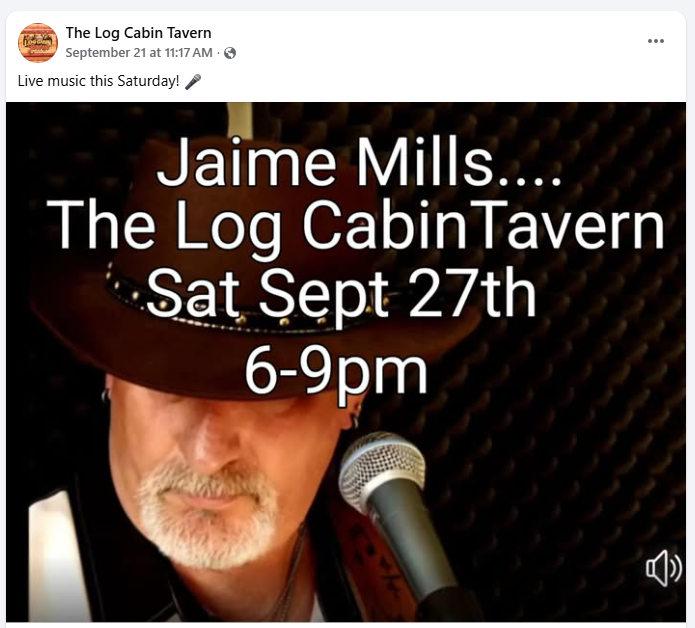This screenshot has height=628, width=695.
Task: Click the globe public audience icon
Action: [x=230, y=53]
